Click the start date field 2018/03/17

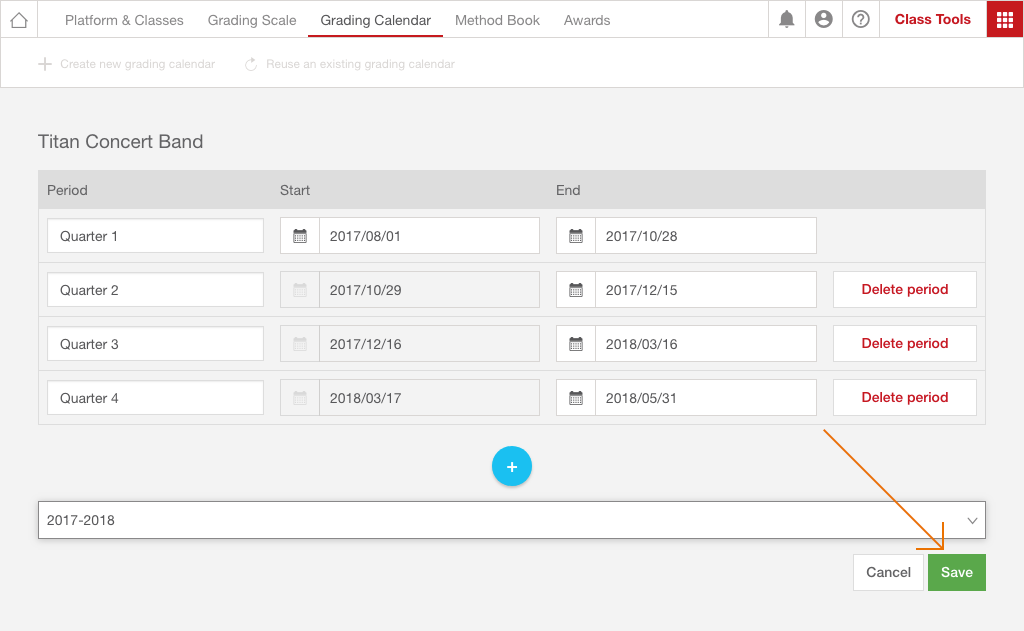pos(429,398)
